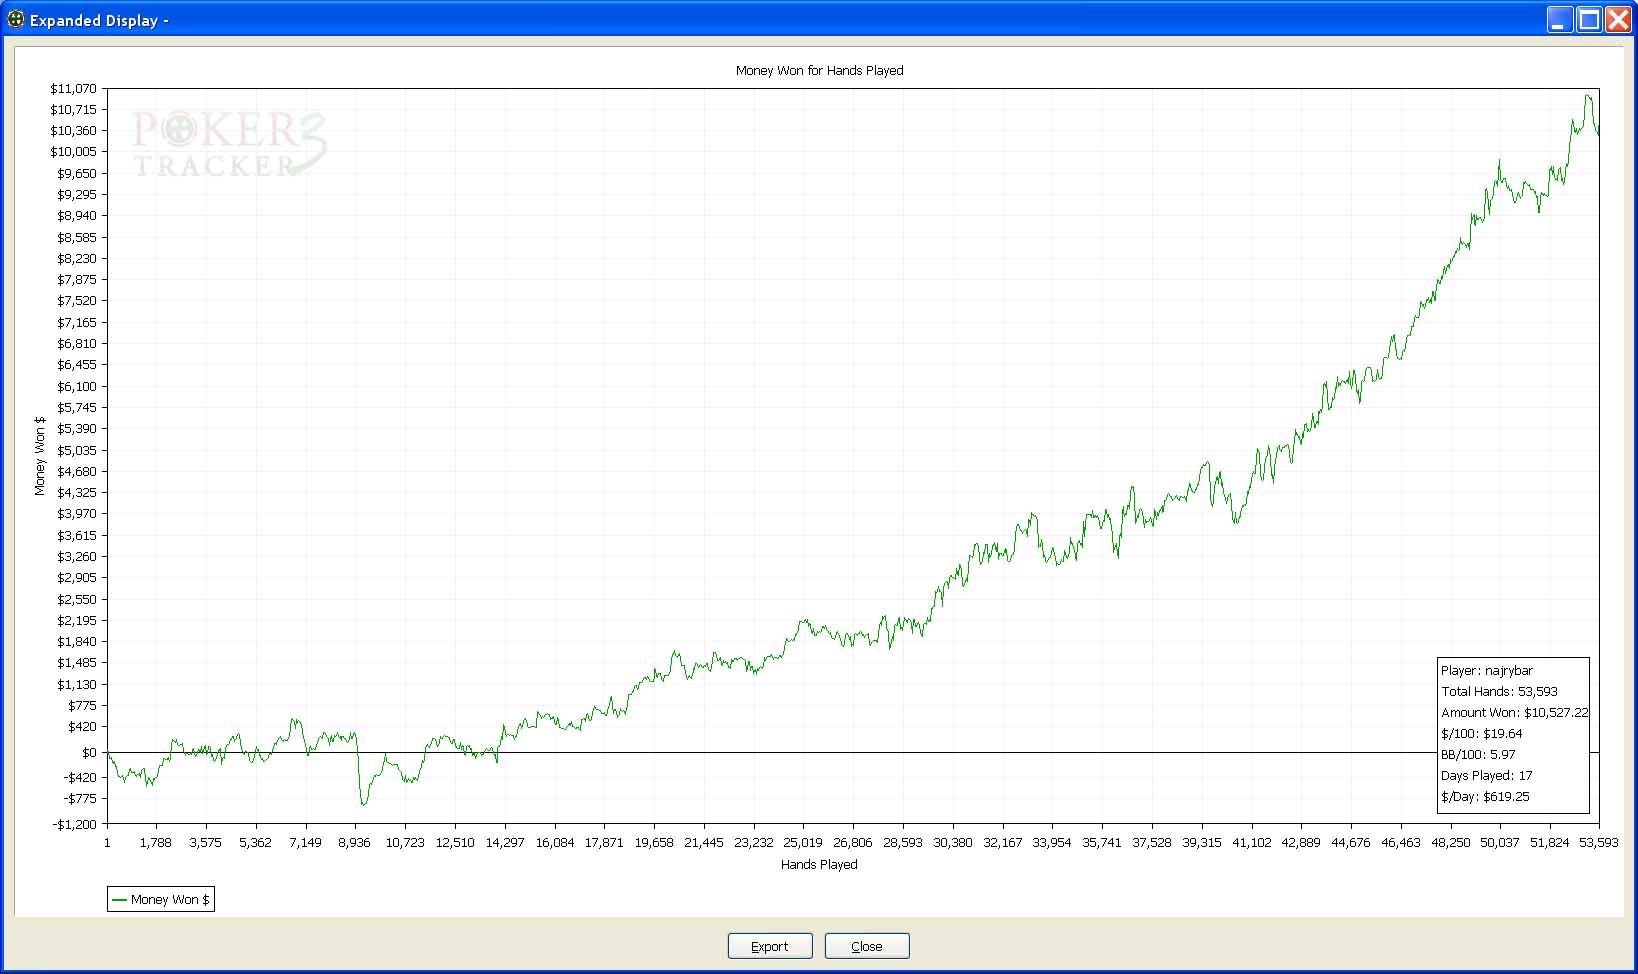Click the $/Day: $619.25 statistic

(1485, 797)
